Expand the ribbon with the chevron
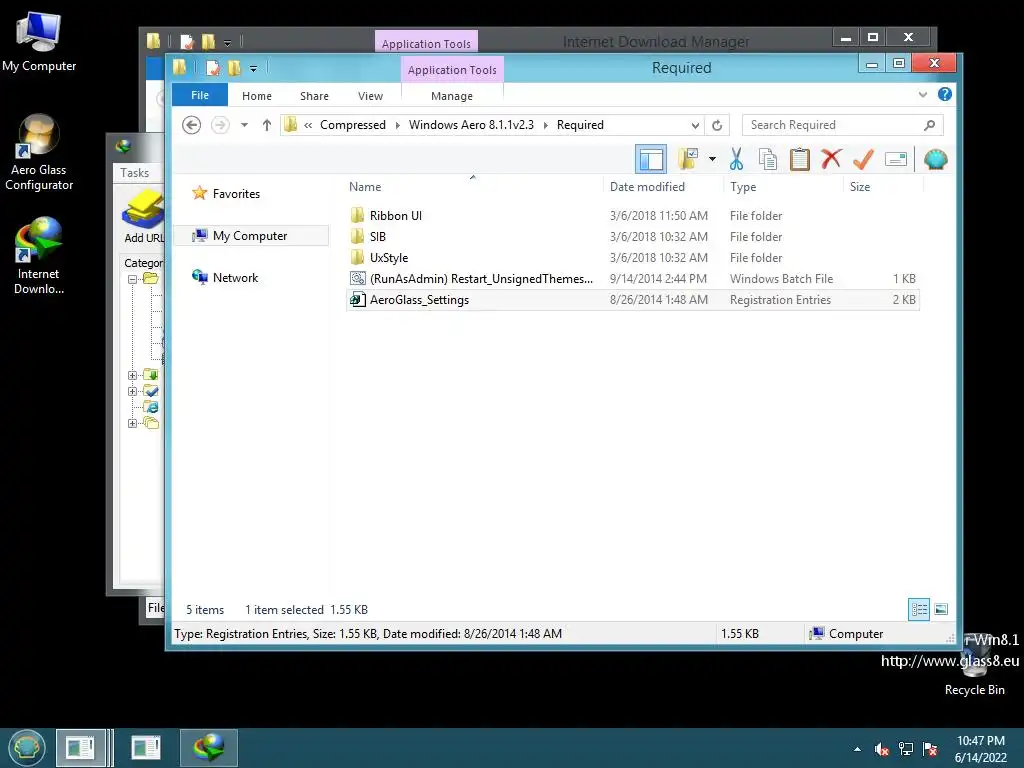The width and height of the screenshot is (1024, 768). coord(923,95)
